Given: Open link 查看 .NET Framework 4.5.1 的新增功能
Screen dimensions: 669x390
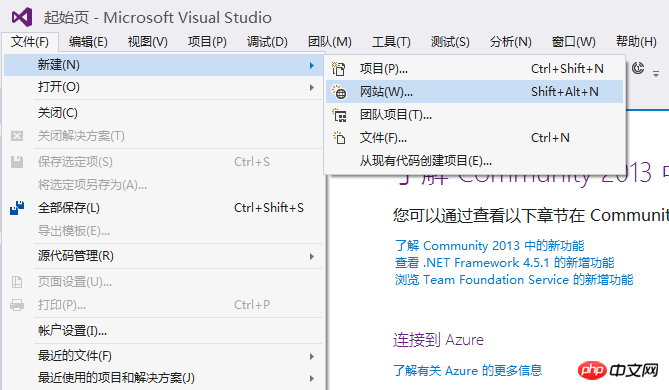Looking at the screenshot, I should (x=504, y=262).
